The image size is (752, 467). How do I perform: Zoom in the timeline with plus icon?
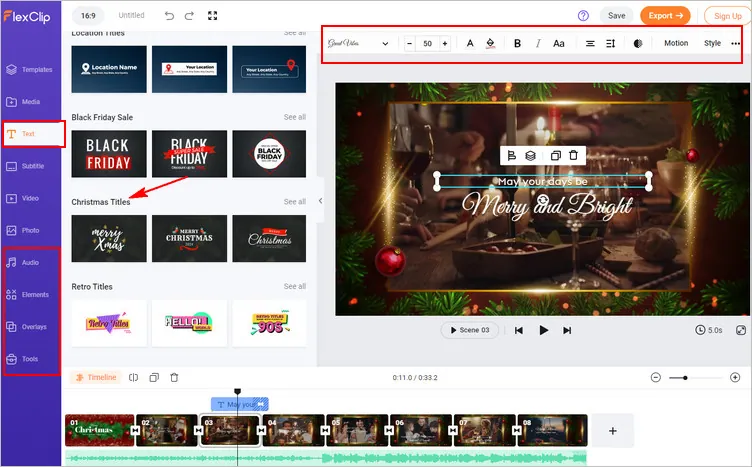735,377
